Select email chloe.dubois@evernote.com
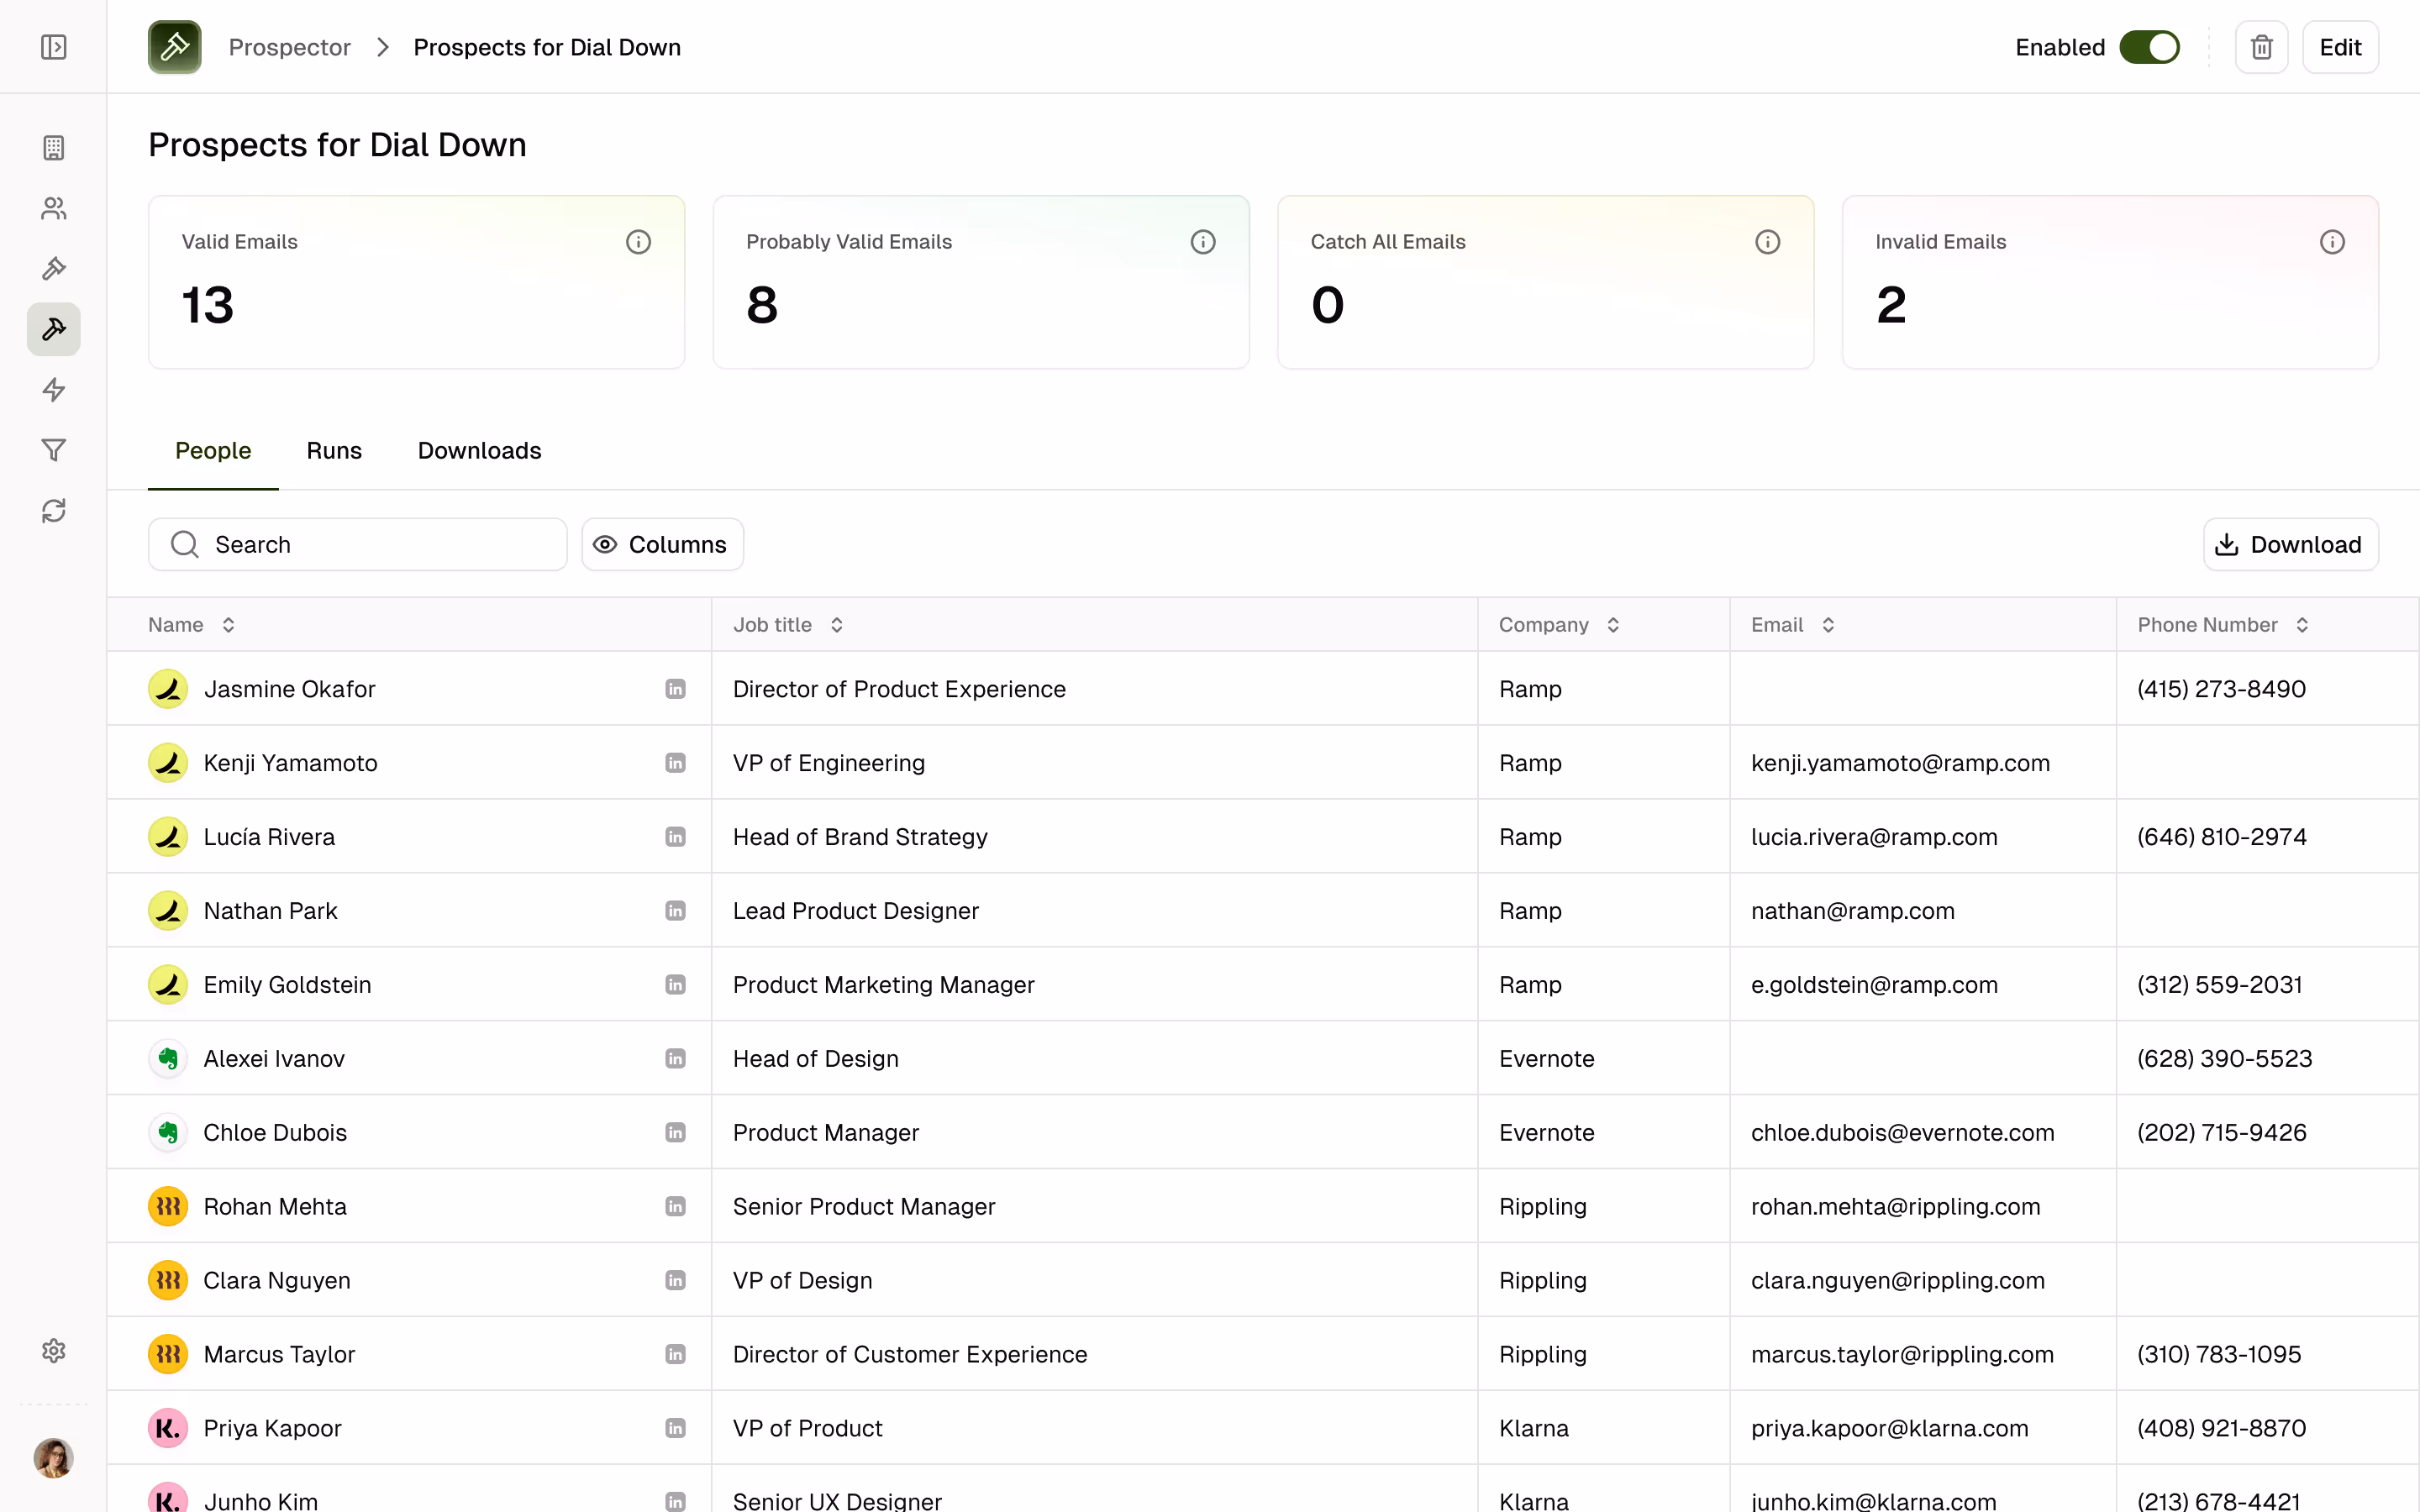Viewport: 2420px width, 1512px height. (1902, 1133)
